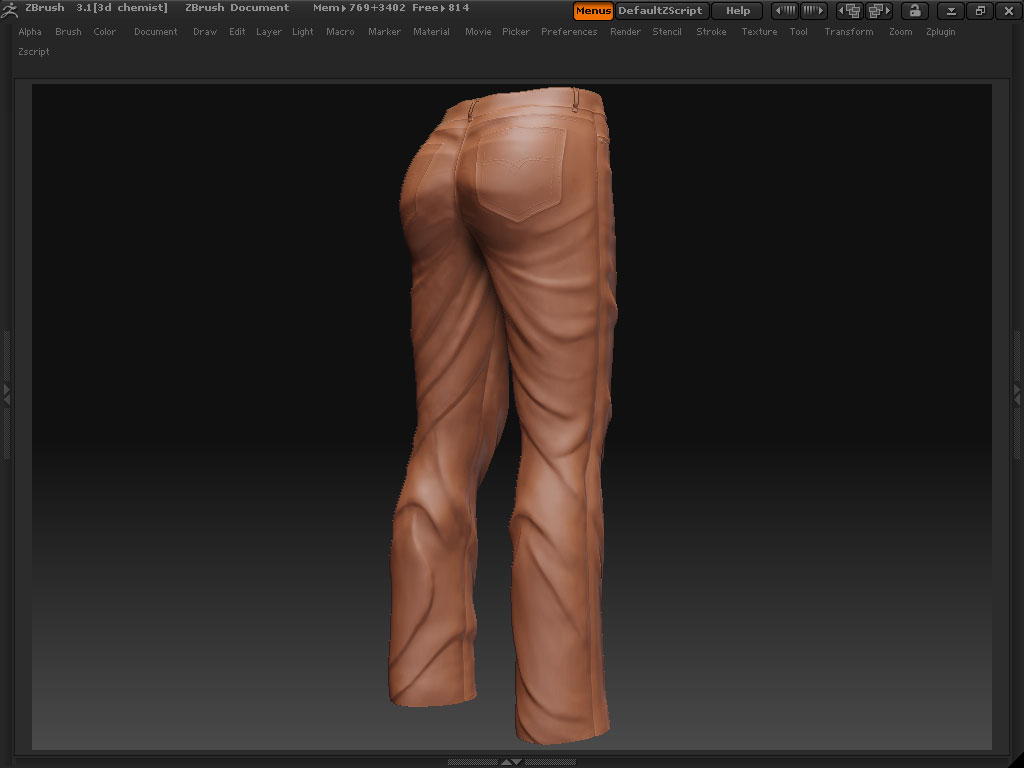Open the Preferences menu

pyautogui.click(x=569, y=31)
